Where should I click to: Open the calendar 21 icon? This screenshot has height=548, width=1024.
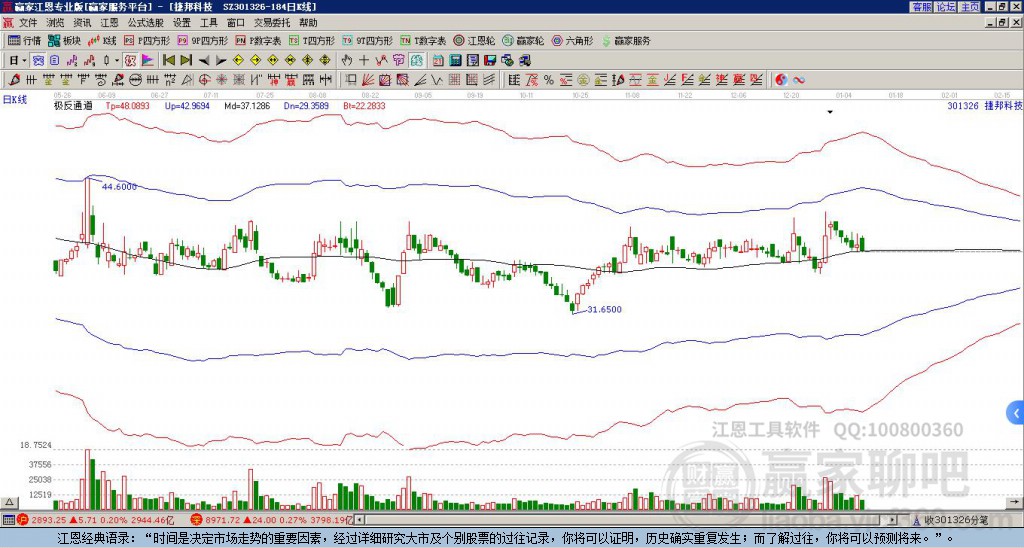point(438,61)
